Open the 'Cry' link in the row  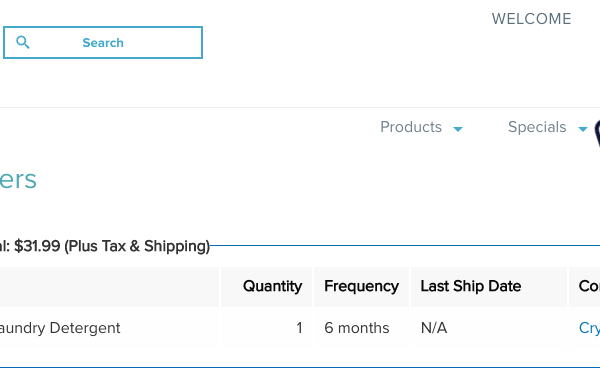[x=589, y=328]
